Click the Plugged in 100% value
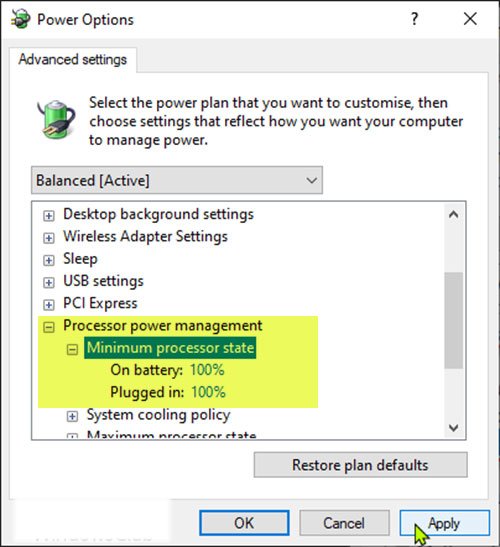Image resolution: width=500 pixels, height=547 pixels. (x=208, y=392)
